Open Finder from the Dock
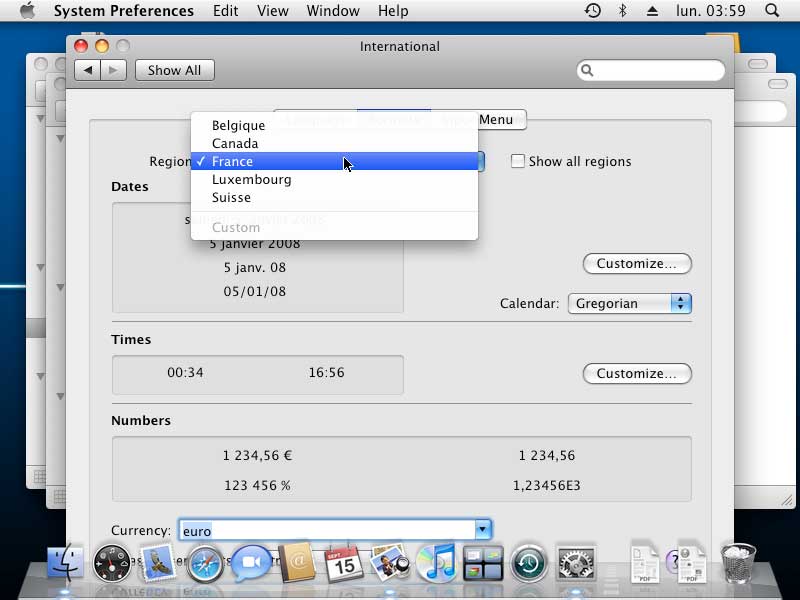800x600 pixels. [65, 563]
